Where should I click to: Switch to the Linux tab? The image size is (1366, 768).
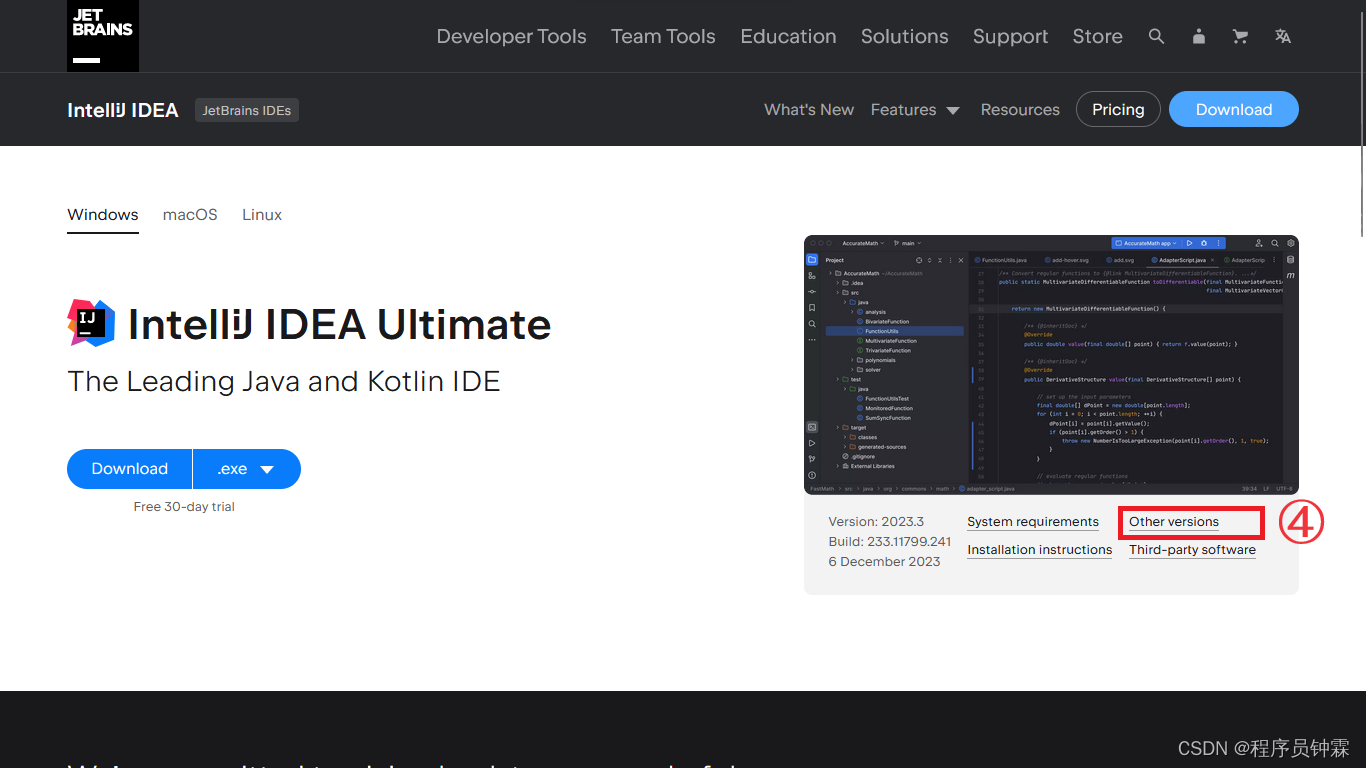click(262, 215)
